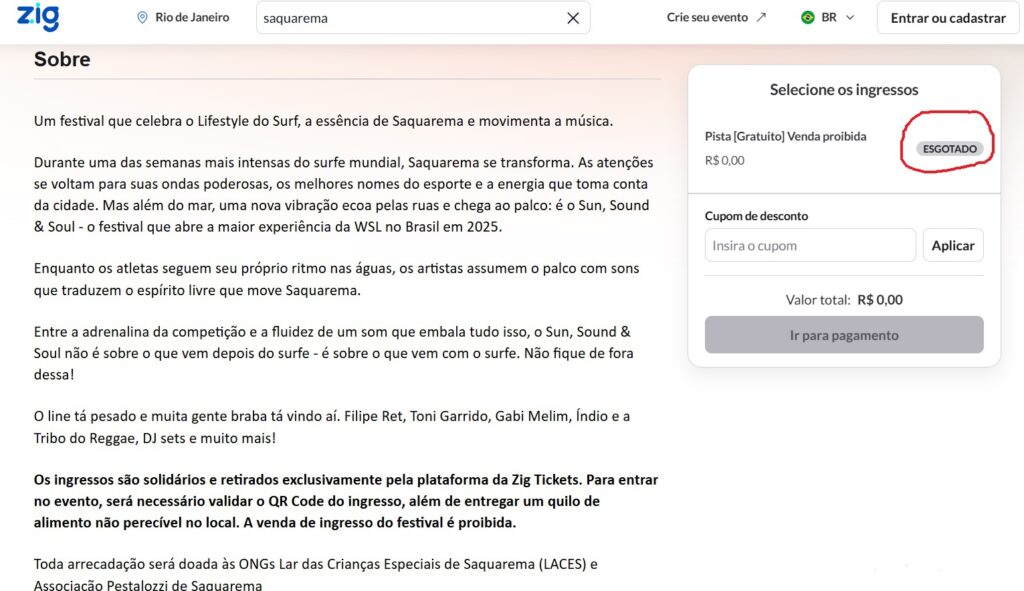
Task: Click the Valor total amount
Action: click(880, 300)
